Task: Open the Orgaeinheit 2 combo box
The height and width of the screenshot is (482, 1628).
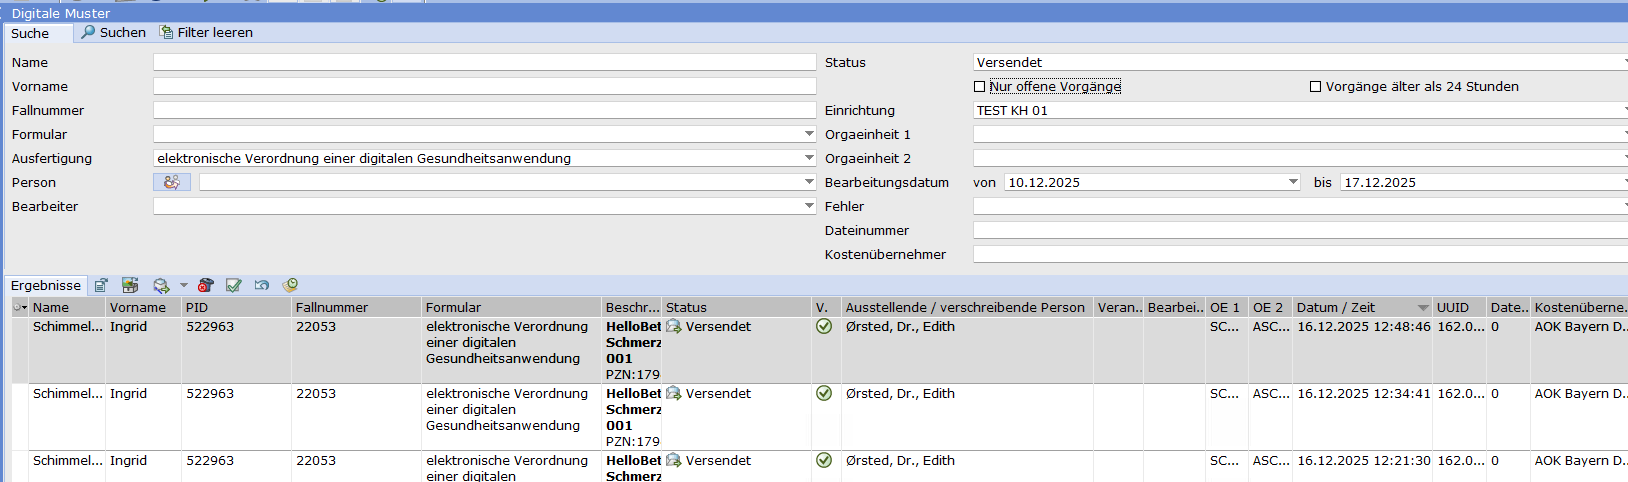Action: (1300, 158)
